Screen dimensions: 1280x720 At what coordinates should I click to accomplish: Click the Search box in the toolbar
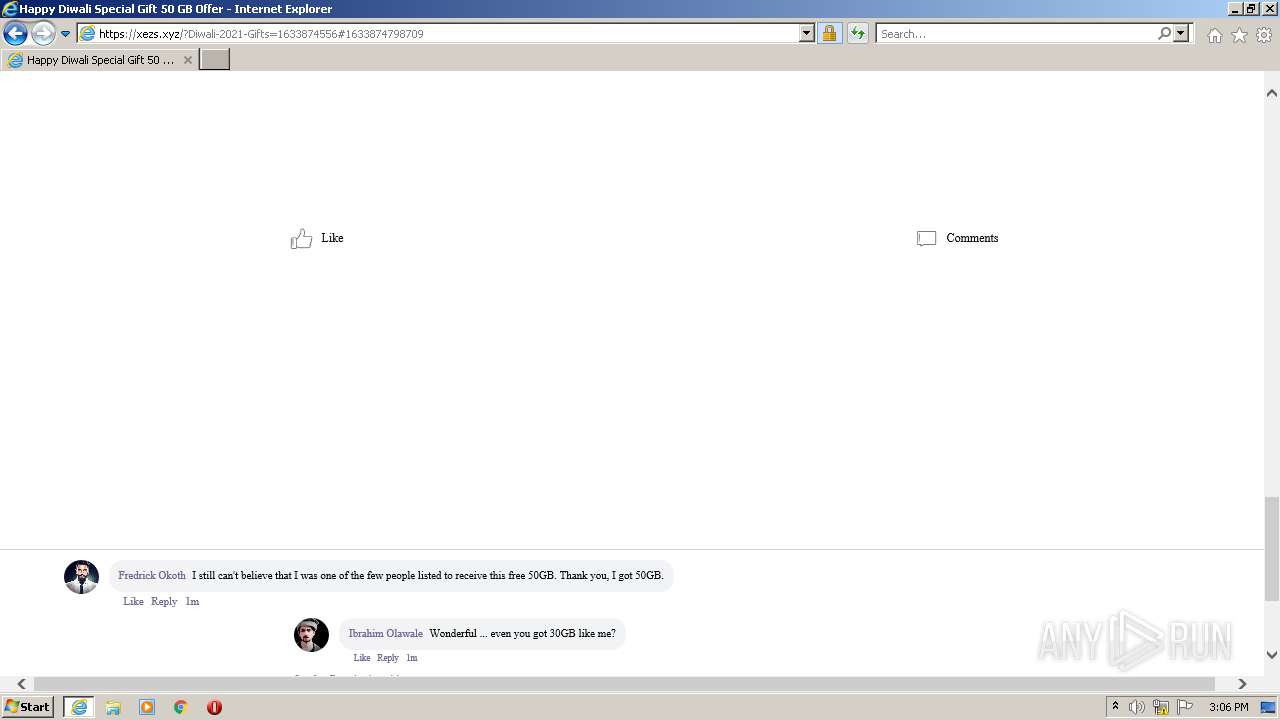(1016, 34)
